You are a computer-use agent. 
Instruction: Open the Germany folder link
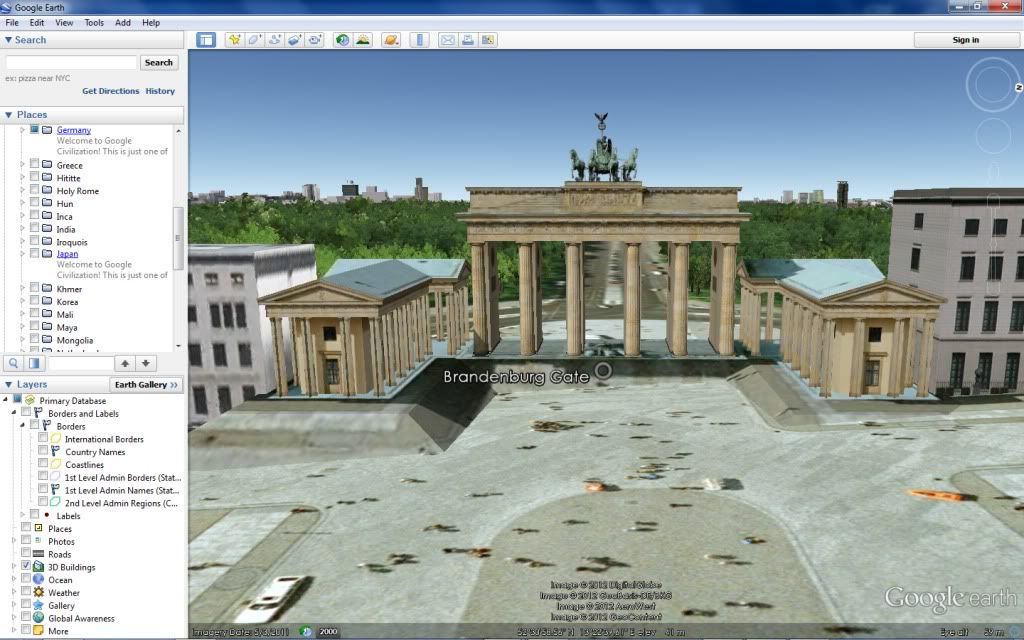[74, 130]
